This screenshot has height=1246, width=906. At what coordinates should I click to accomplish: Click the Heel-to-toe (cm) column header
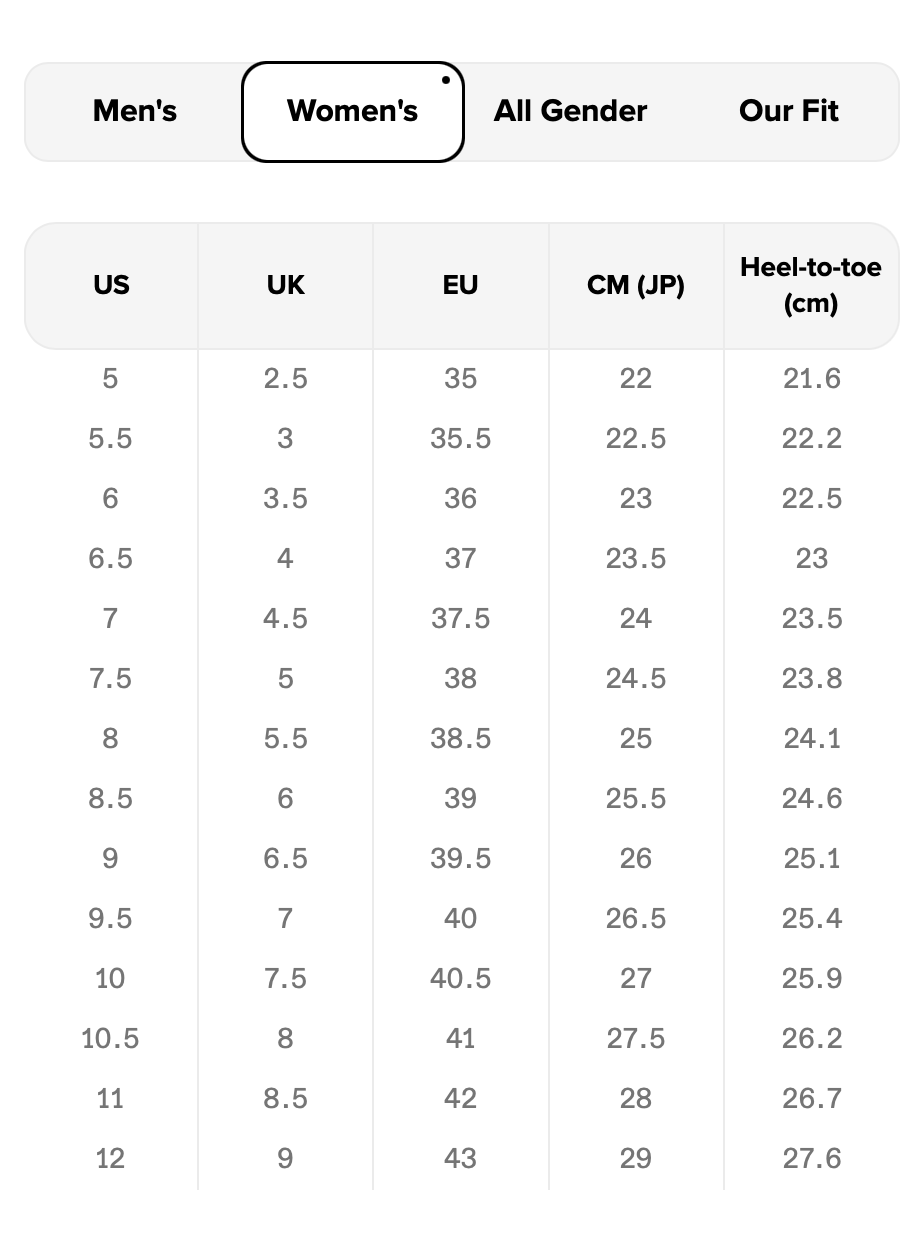point(811,285)
